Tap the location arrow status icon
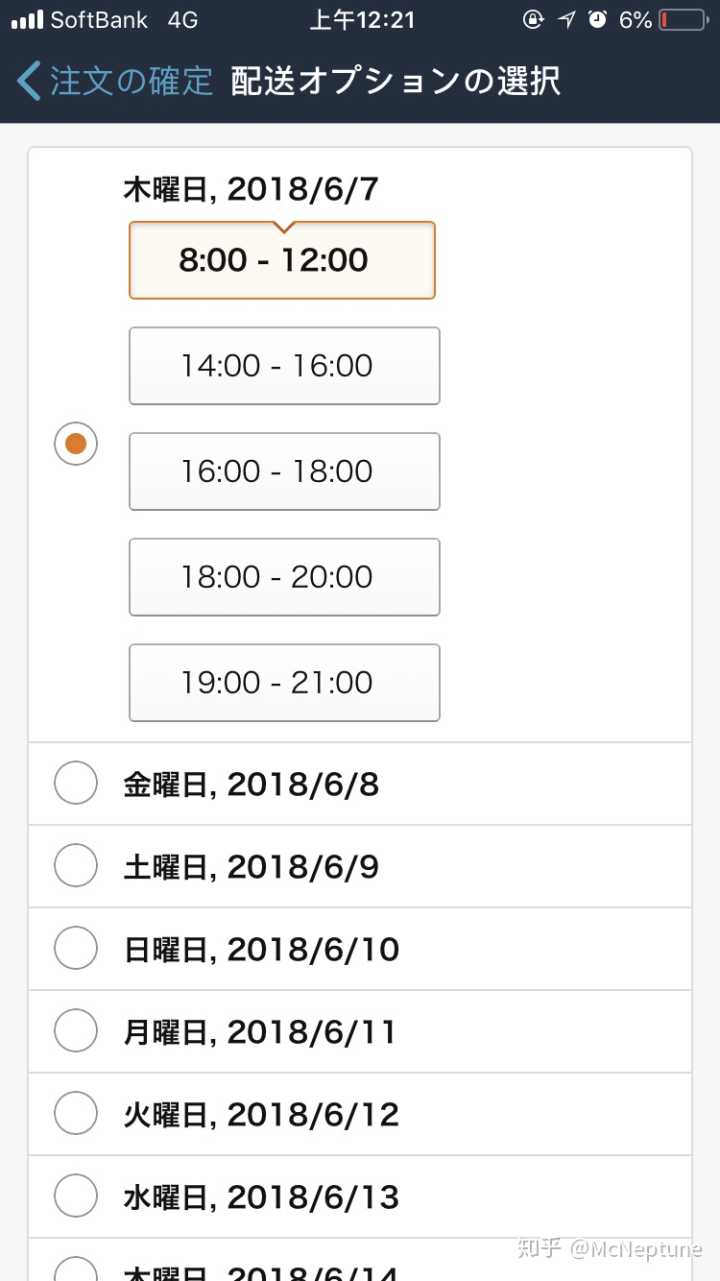 [567, 20]
